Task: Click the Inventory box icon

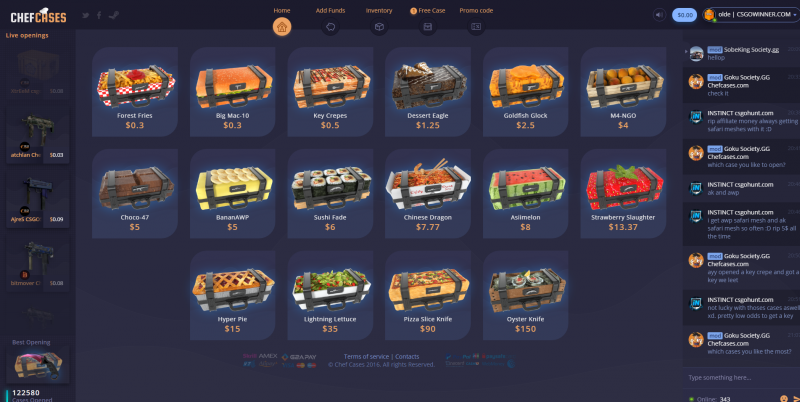Action: 379,27
